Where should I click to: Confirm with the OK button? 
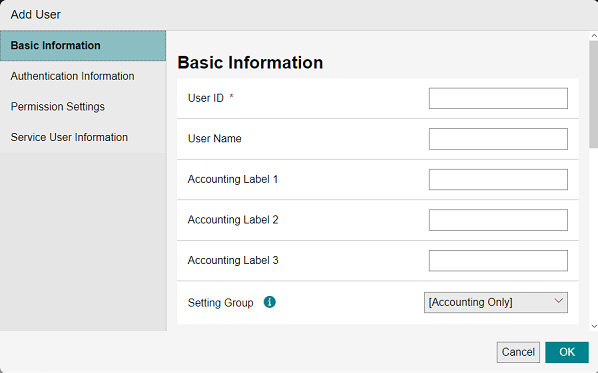click(x=567, y=352)
